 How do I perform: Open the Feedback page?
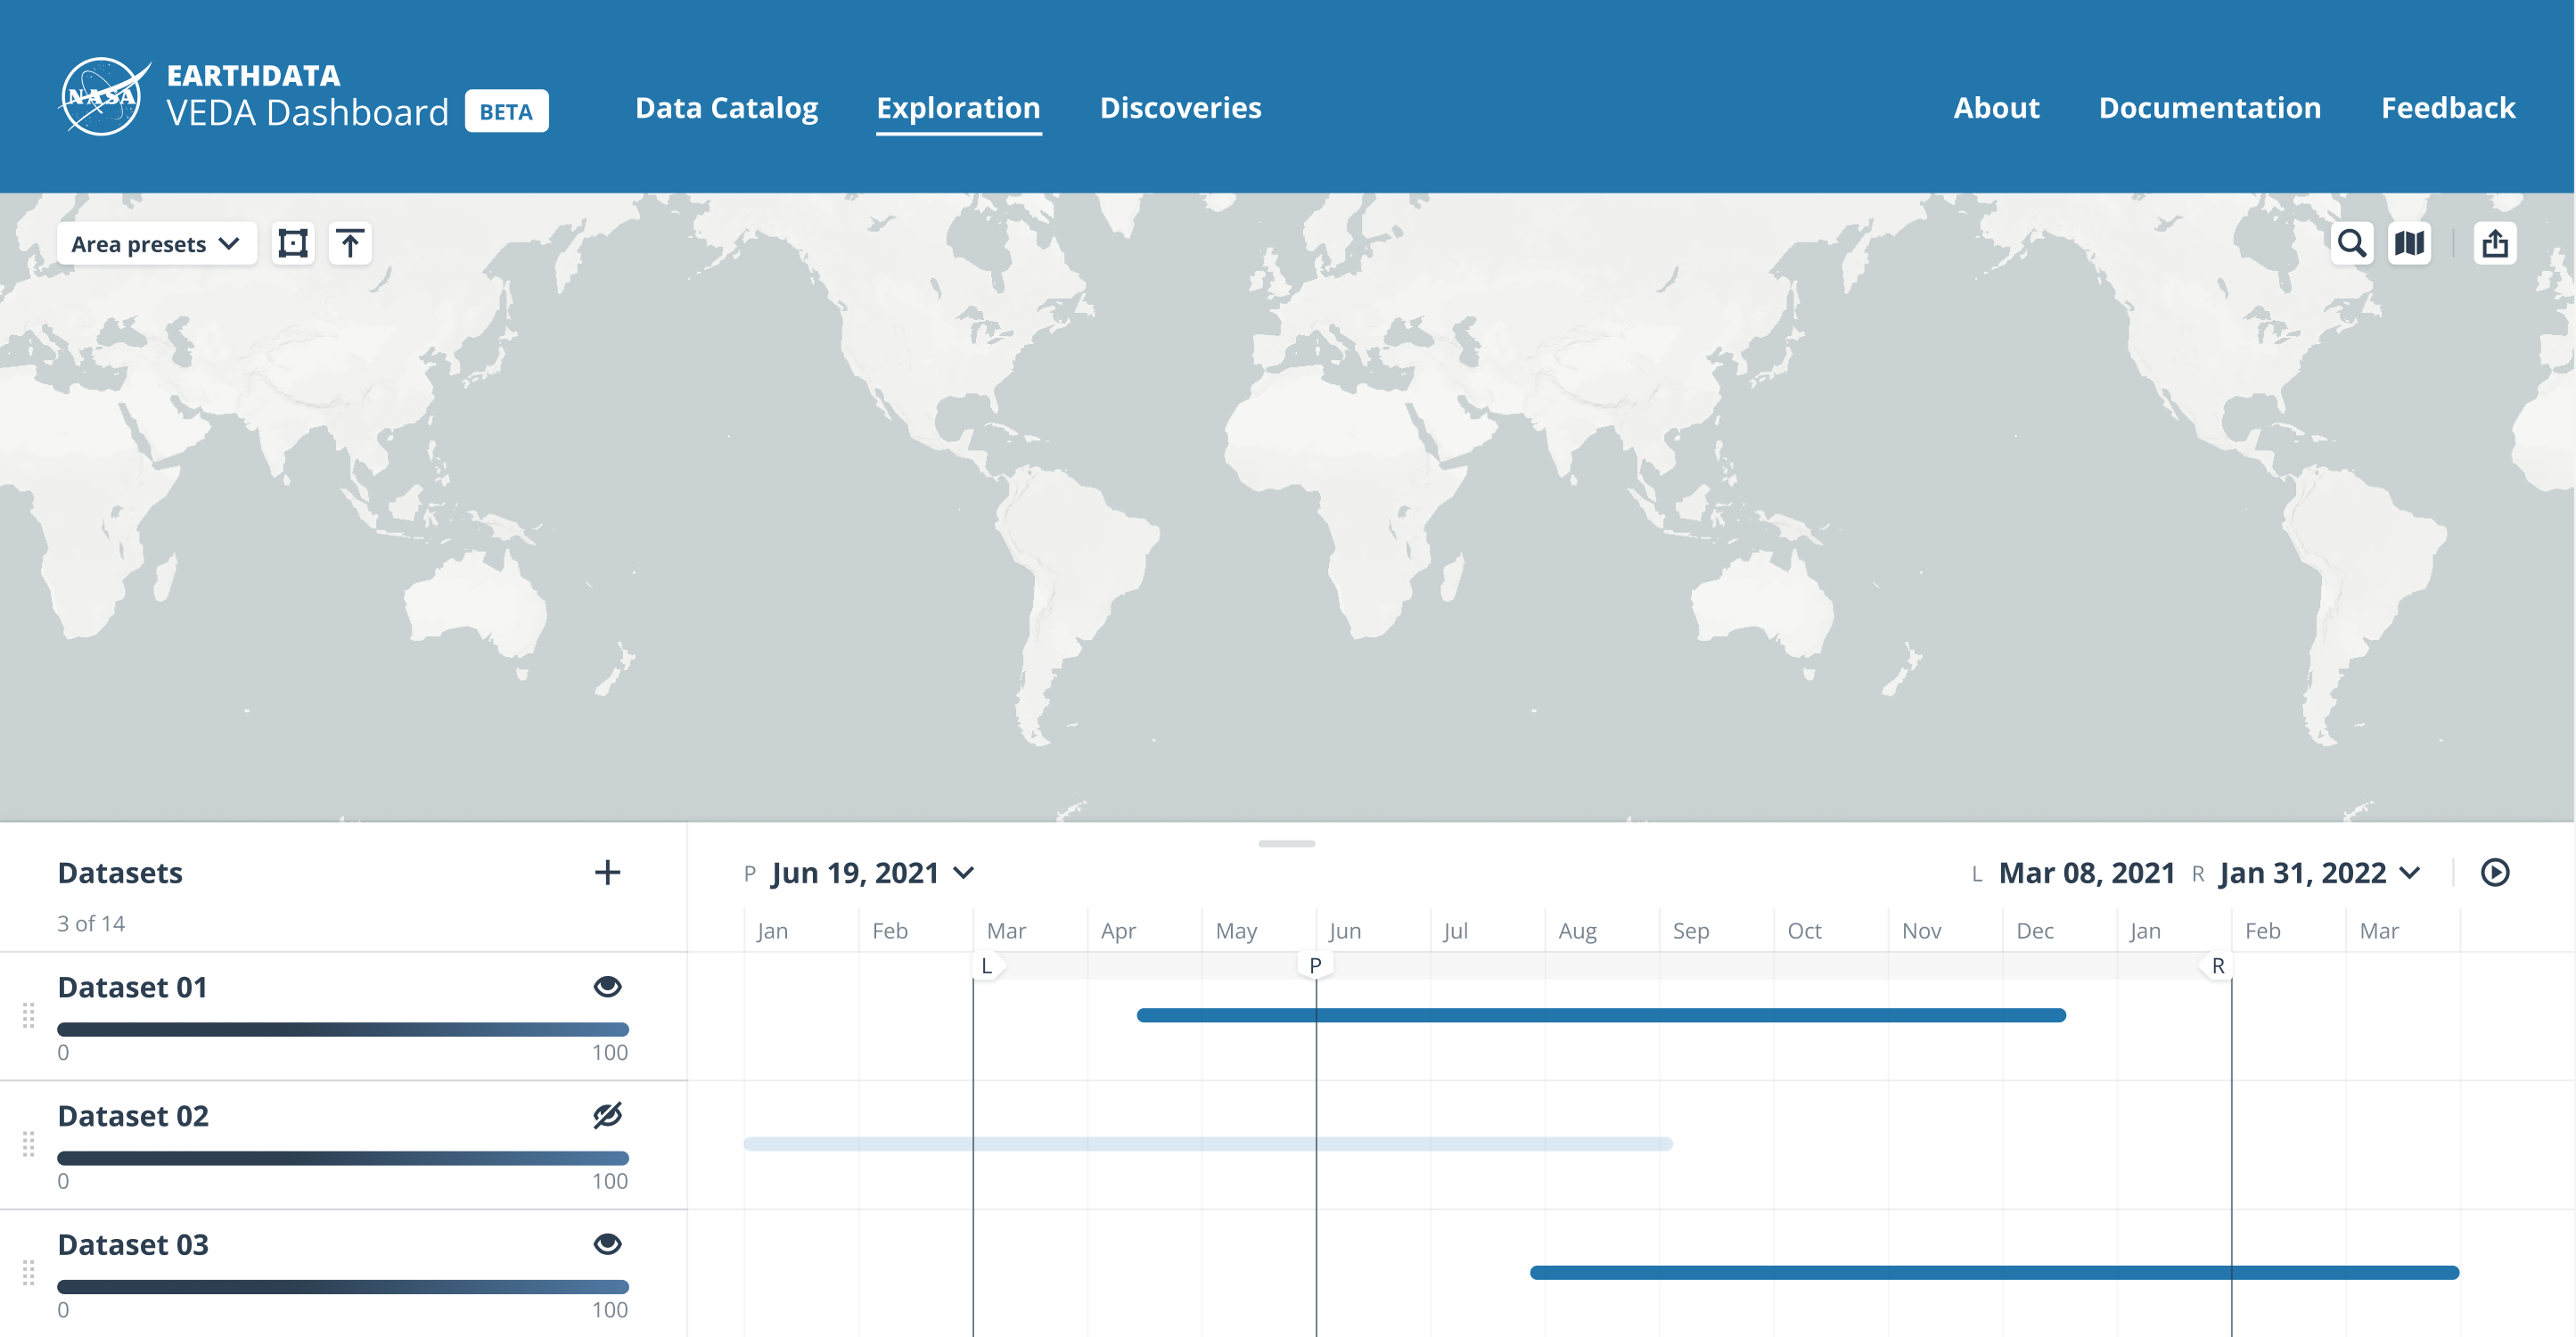[2449, 107]
